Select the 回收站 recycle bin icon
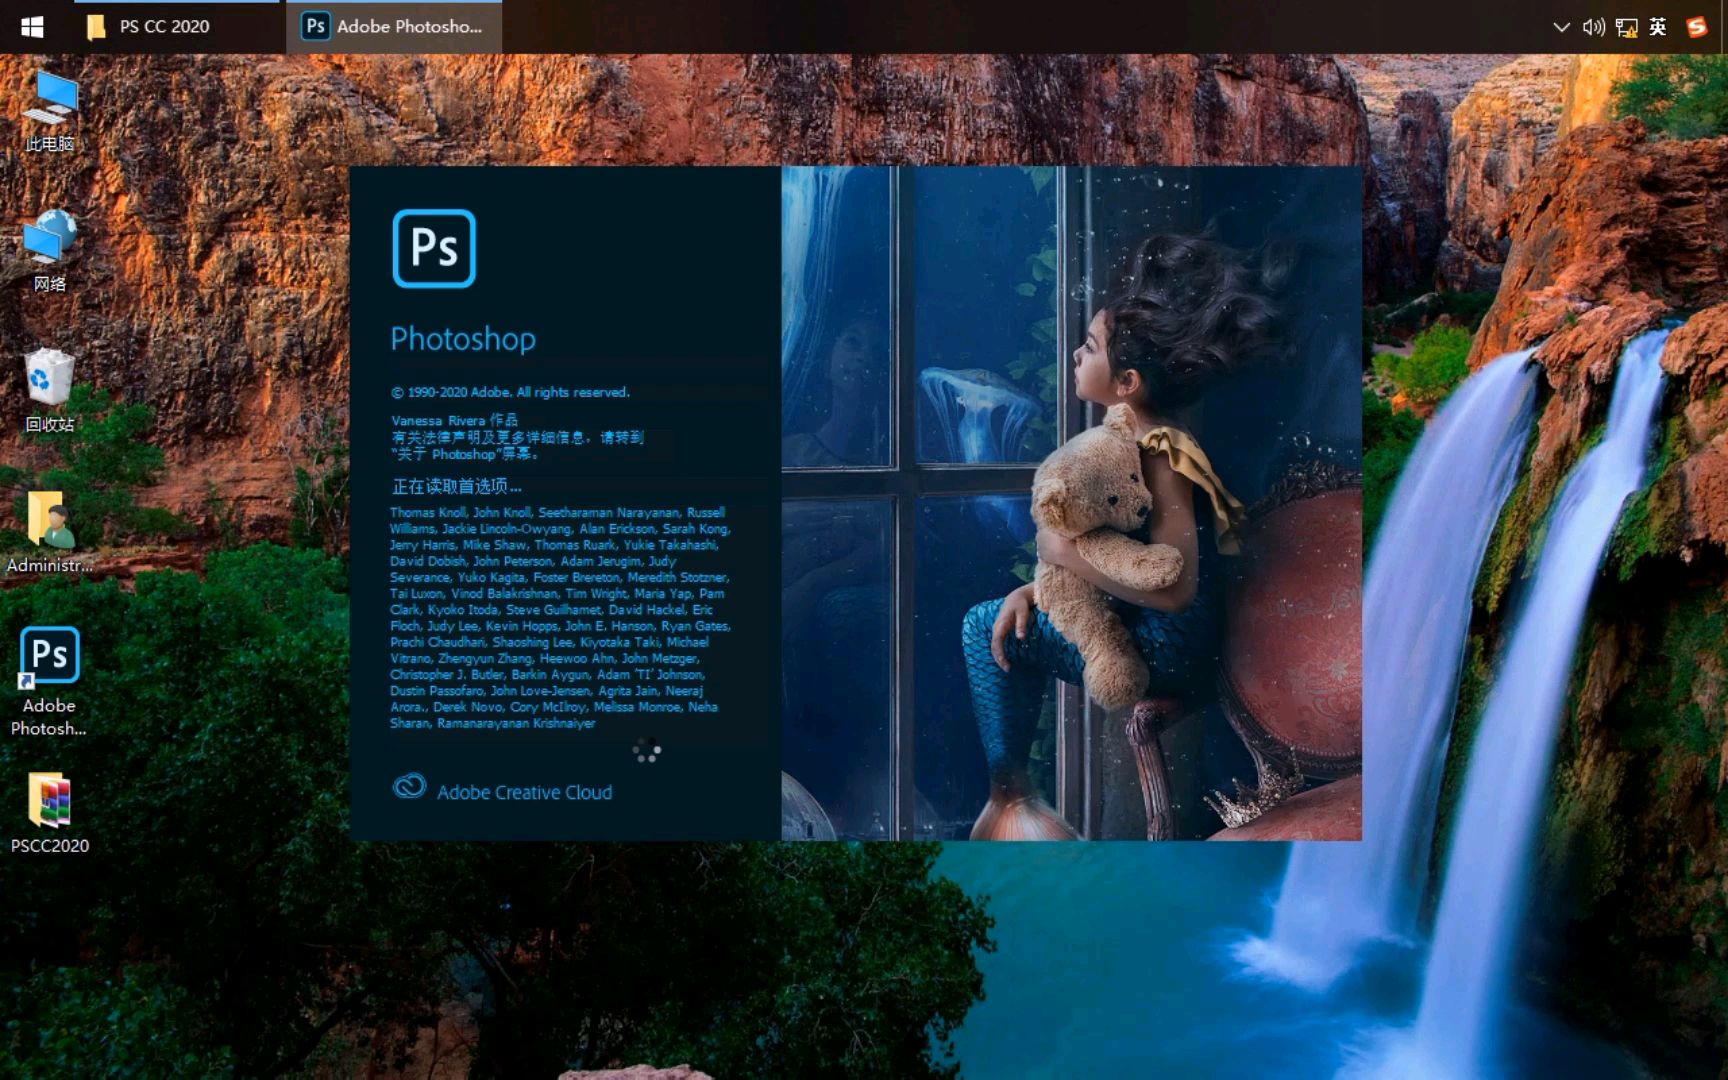The image size is (1728, 1080). [50, 391]
